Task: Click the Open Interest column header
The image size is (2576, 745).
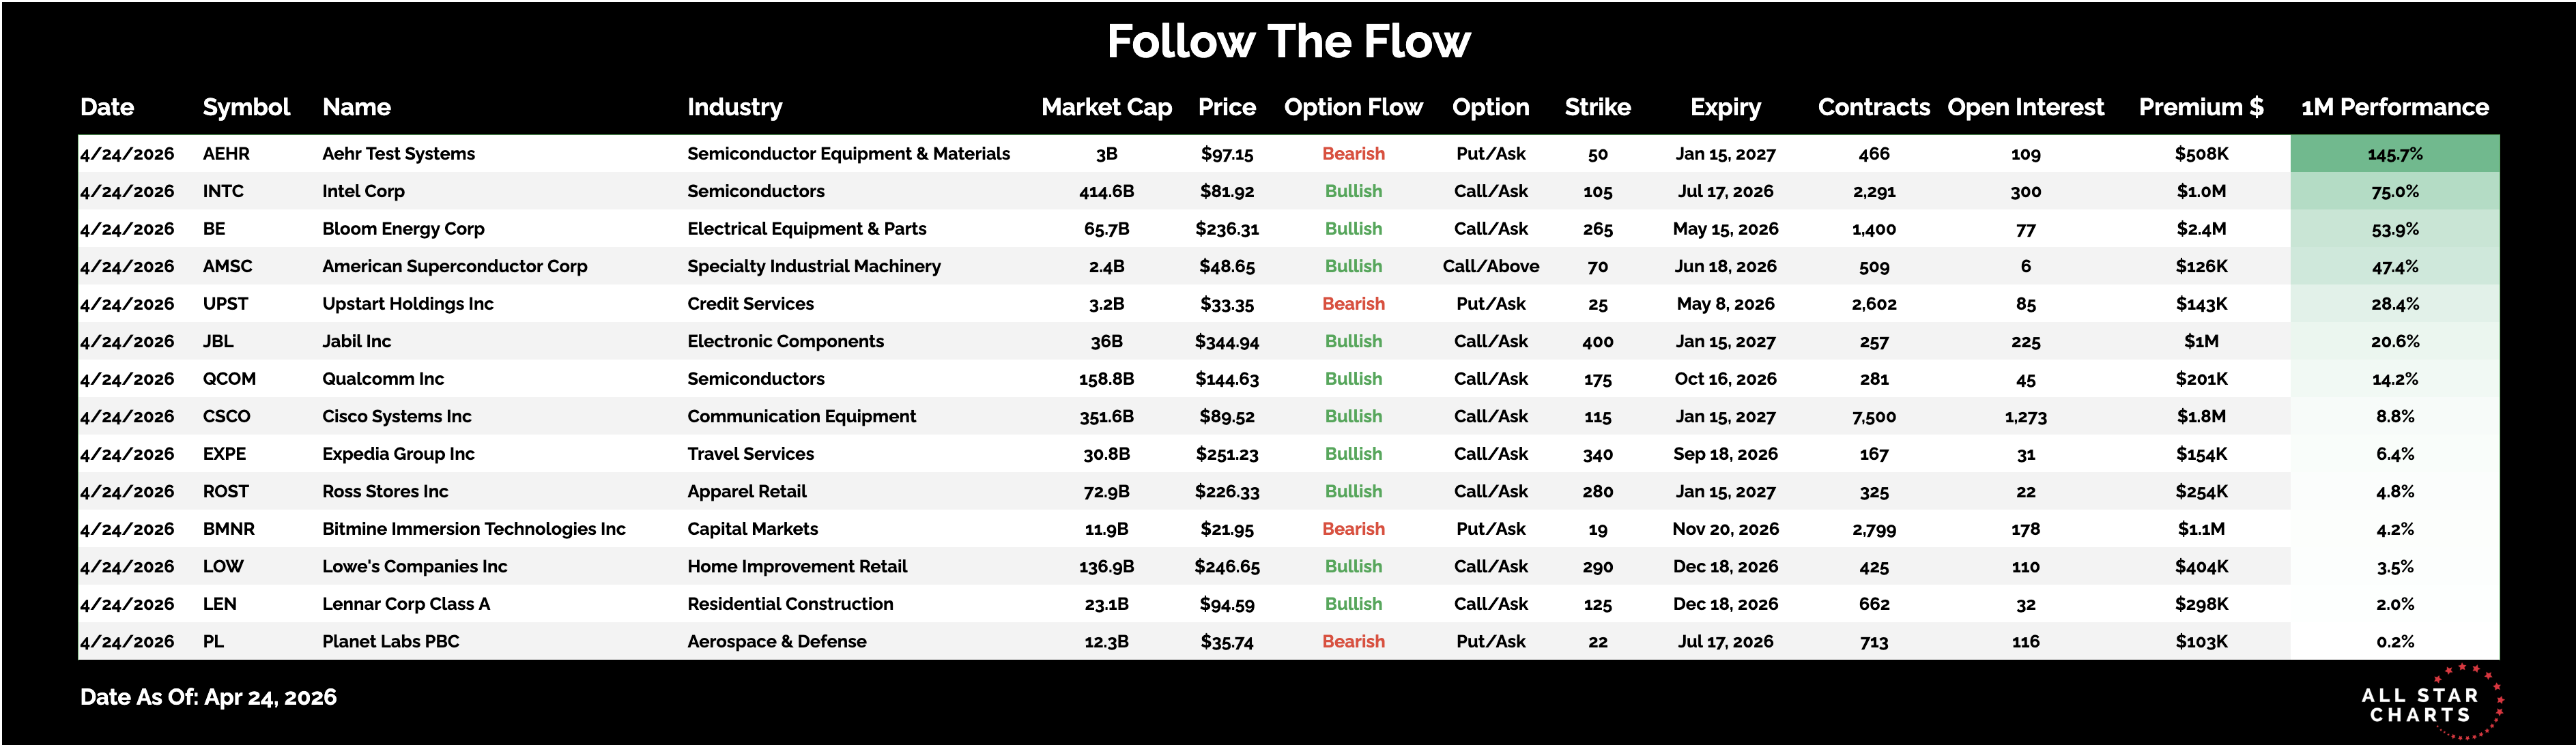Action: 2025,107
